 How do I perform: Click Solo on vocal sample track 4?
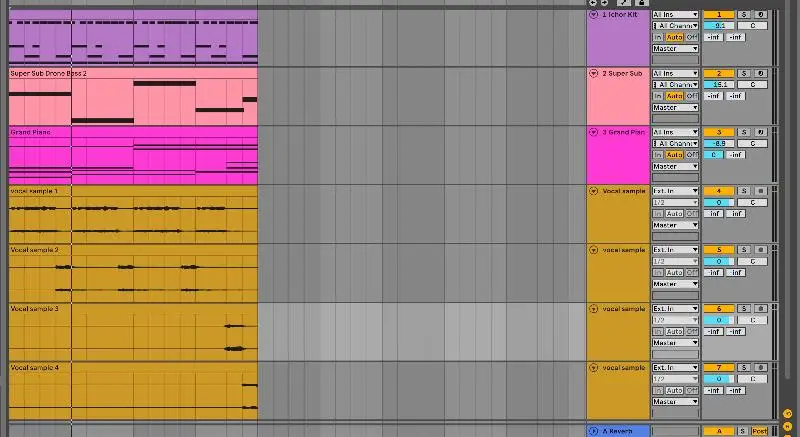point(744,191)
